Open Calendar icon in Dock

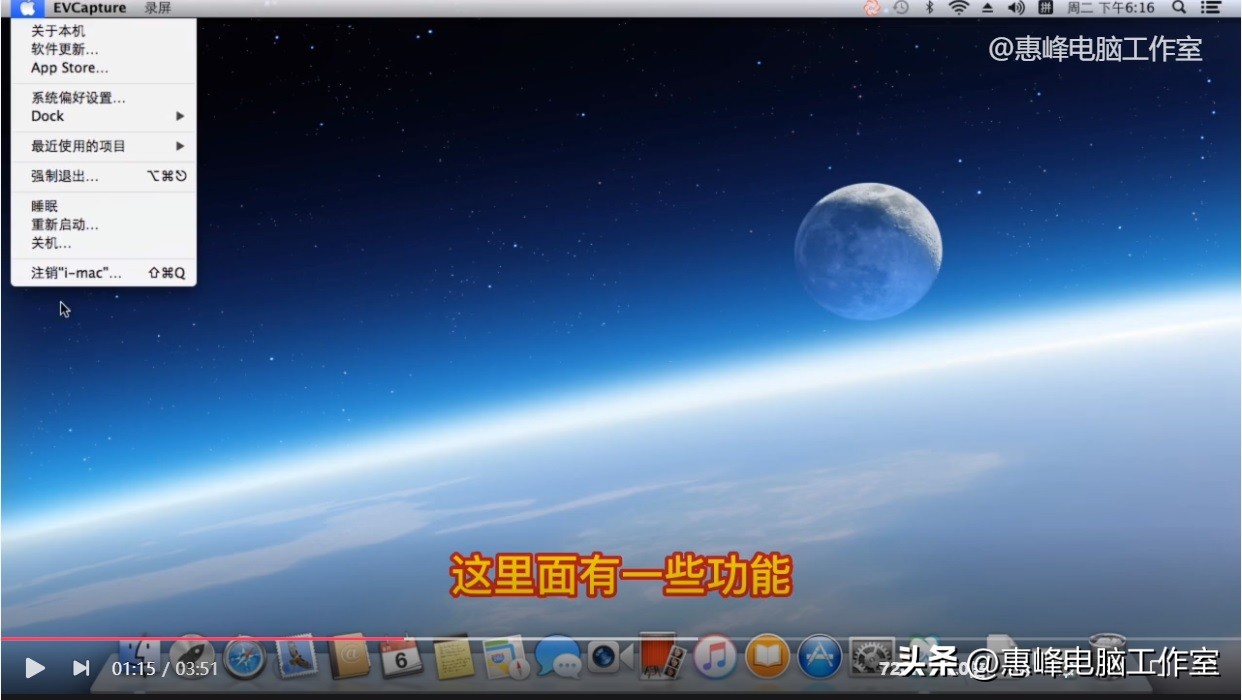coord(401,658)
